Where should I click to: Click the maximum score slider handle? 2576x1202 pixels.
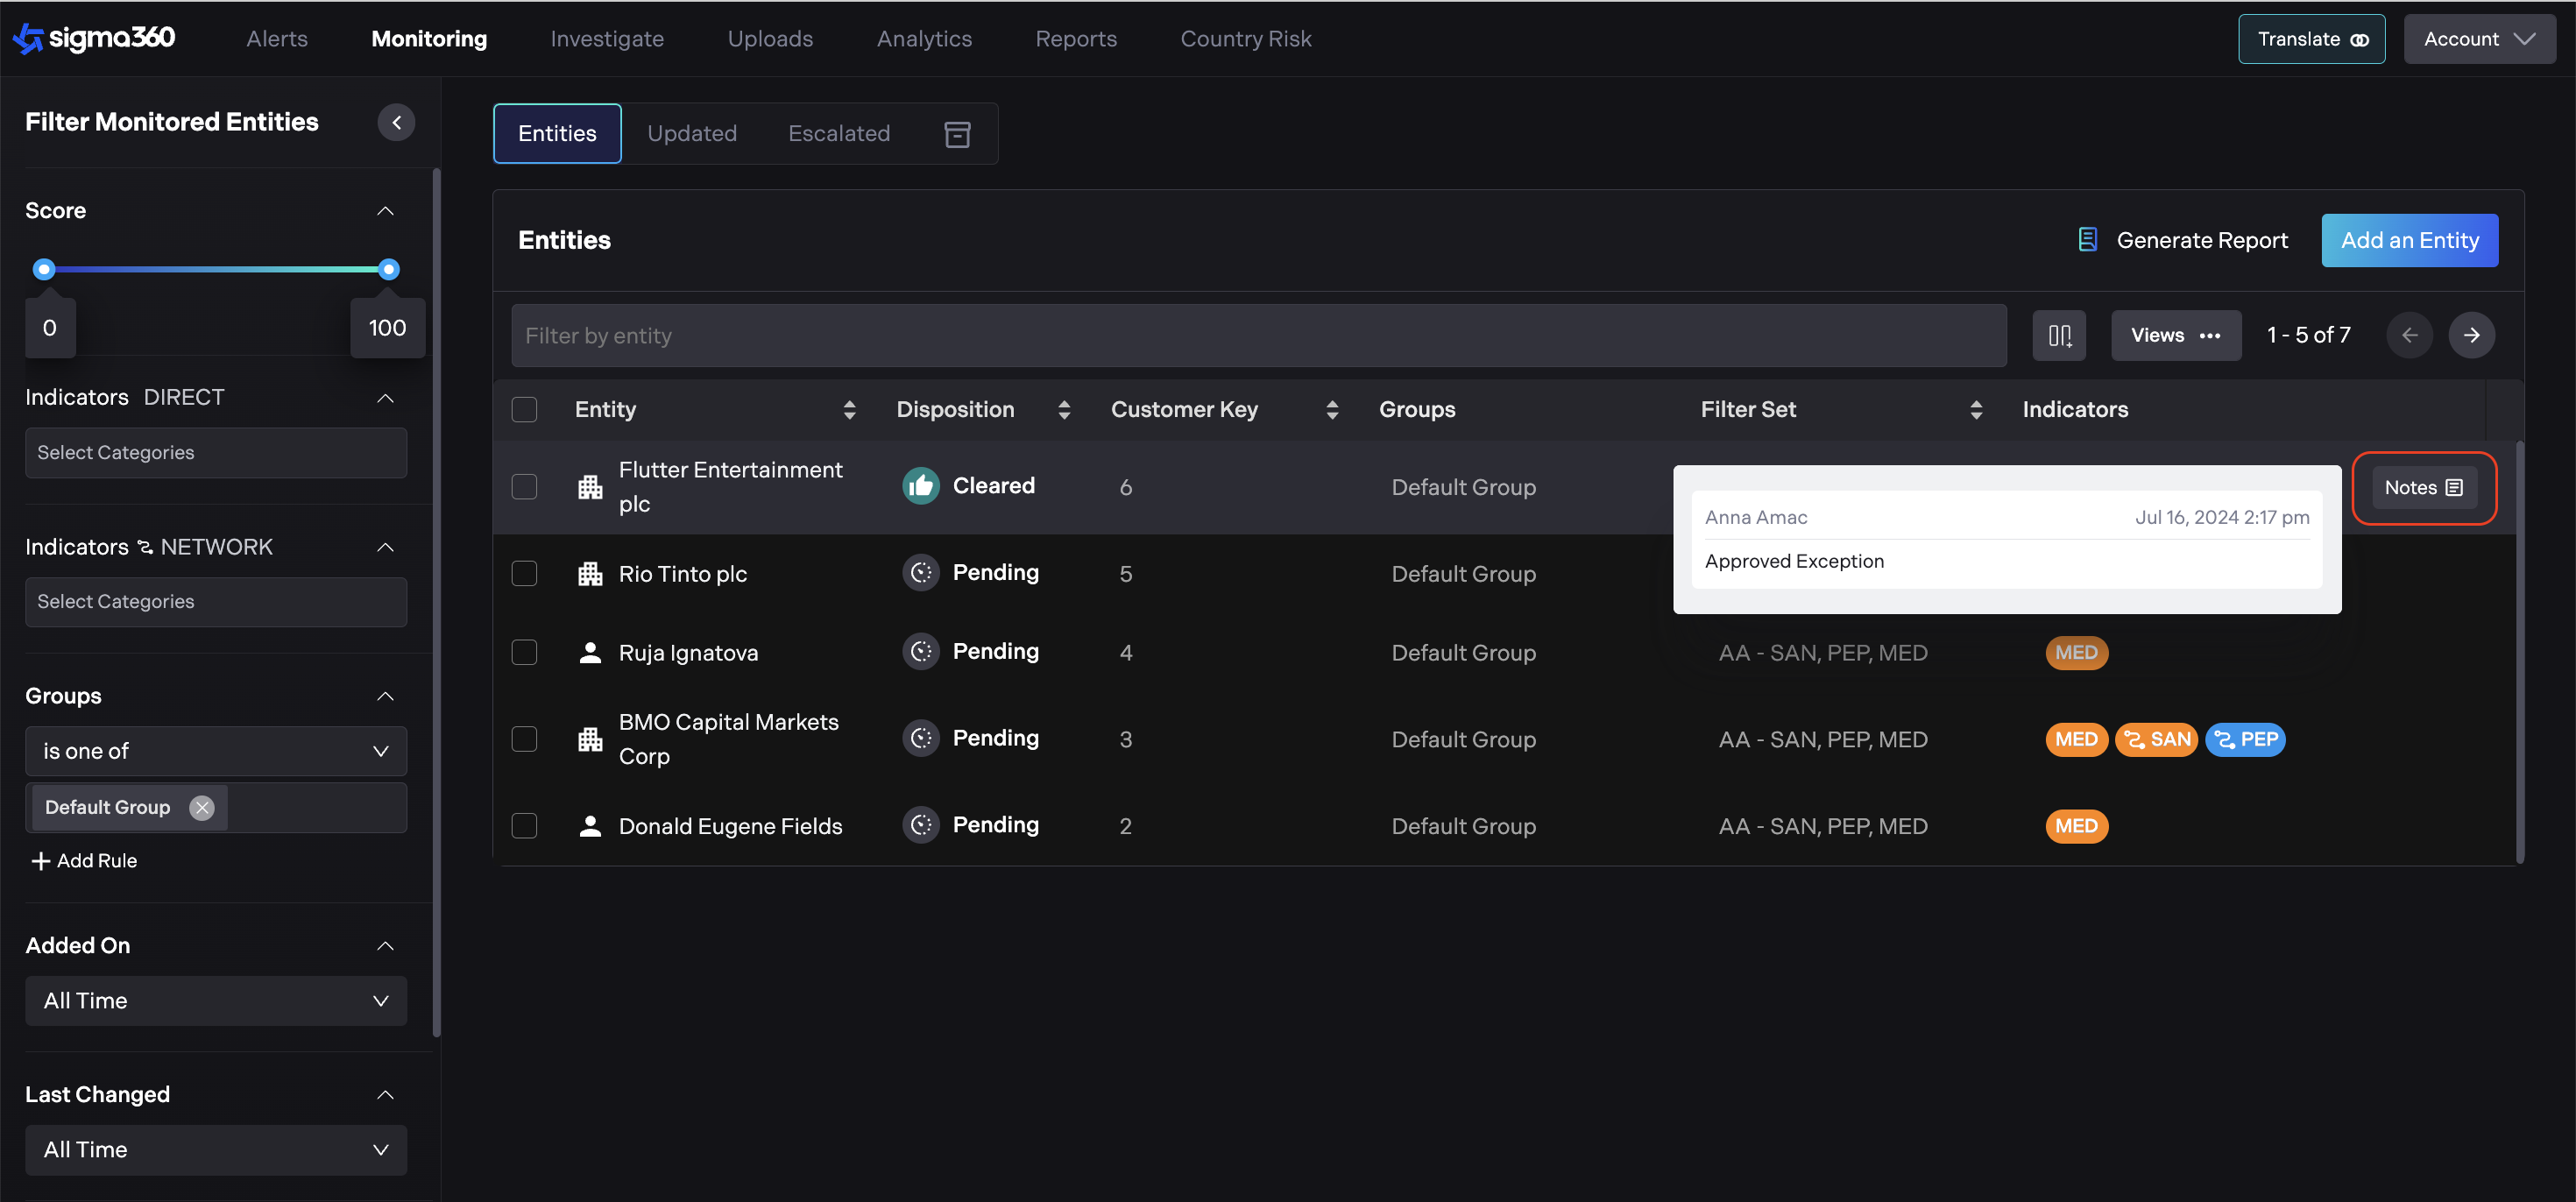[x=389, y=269]
